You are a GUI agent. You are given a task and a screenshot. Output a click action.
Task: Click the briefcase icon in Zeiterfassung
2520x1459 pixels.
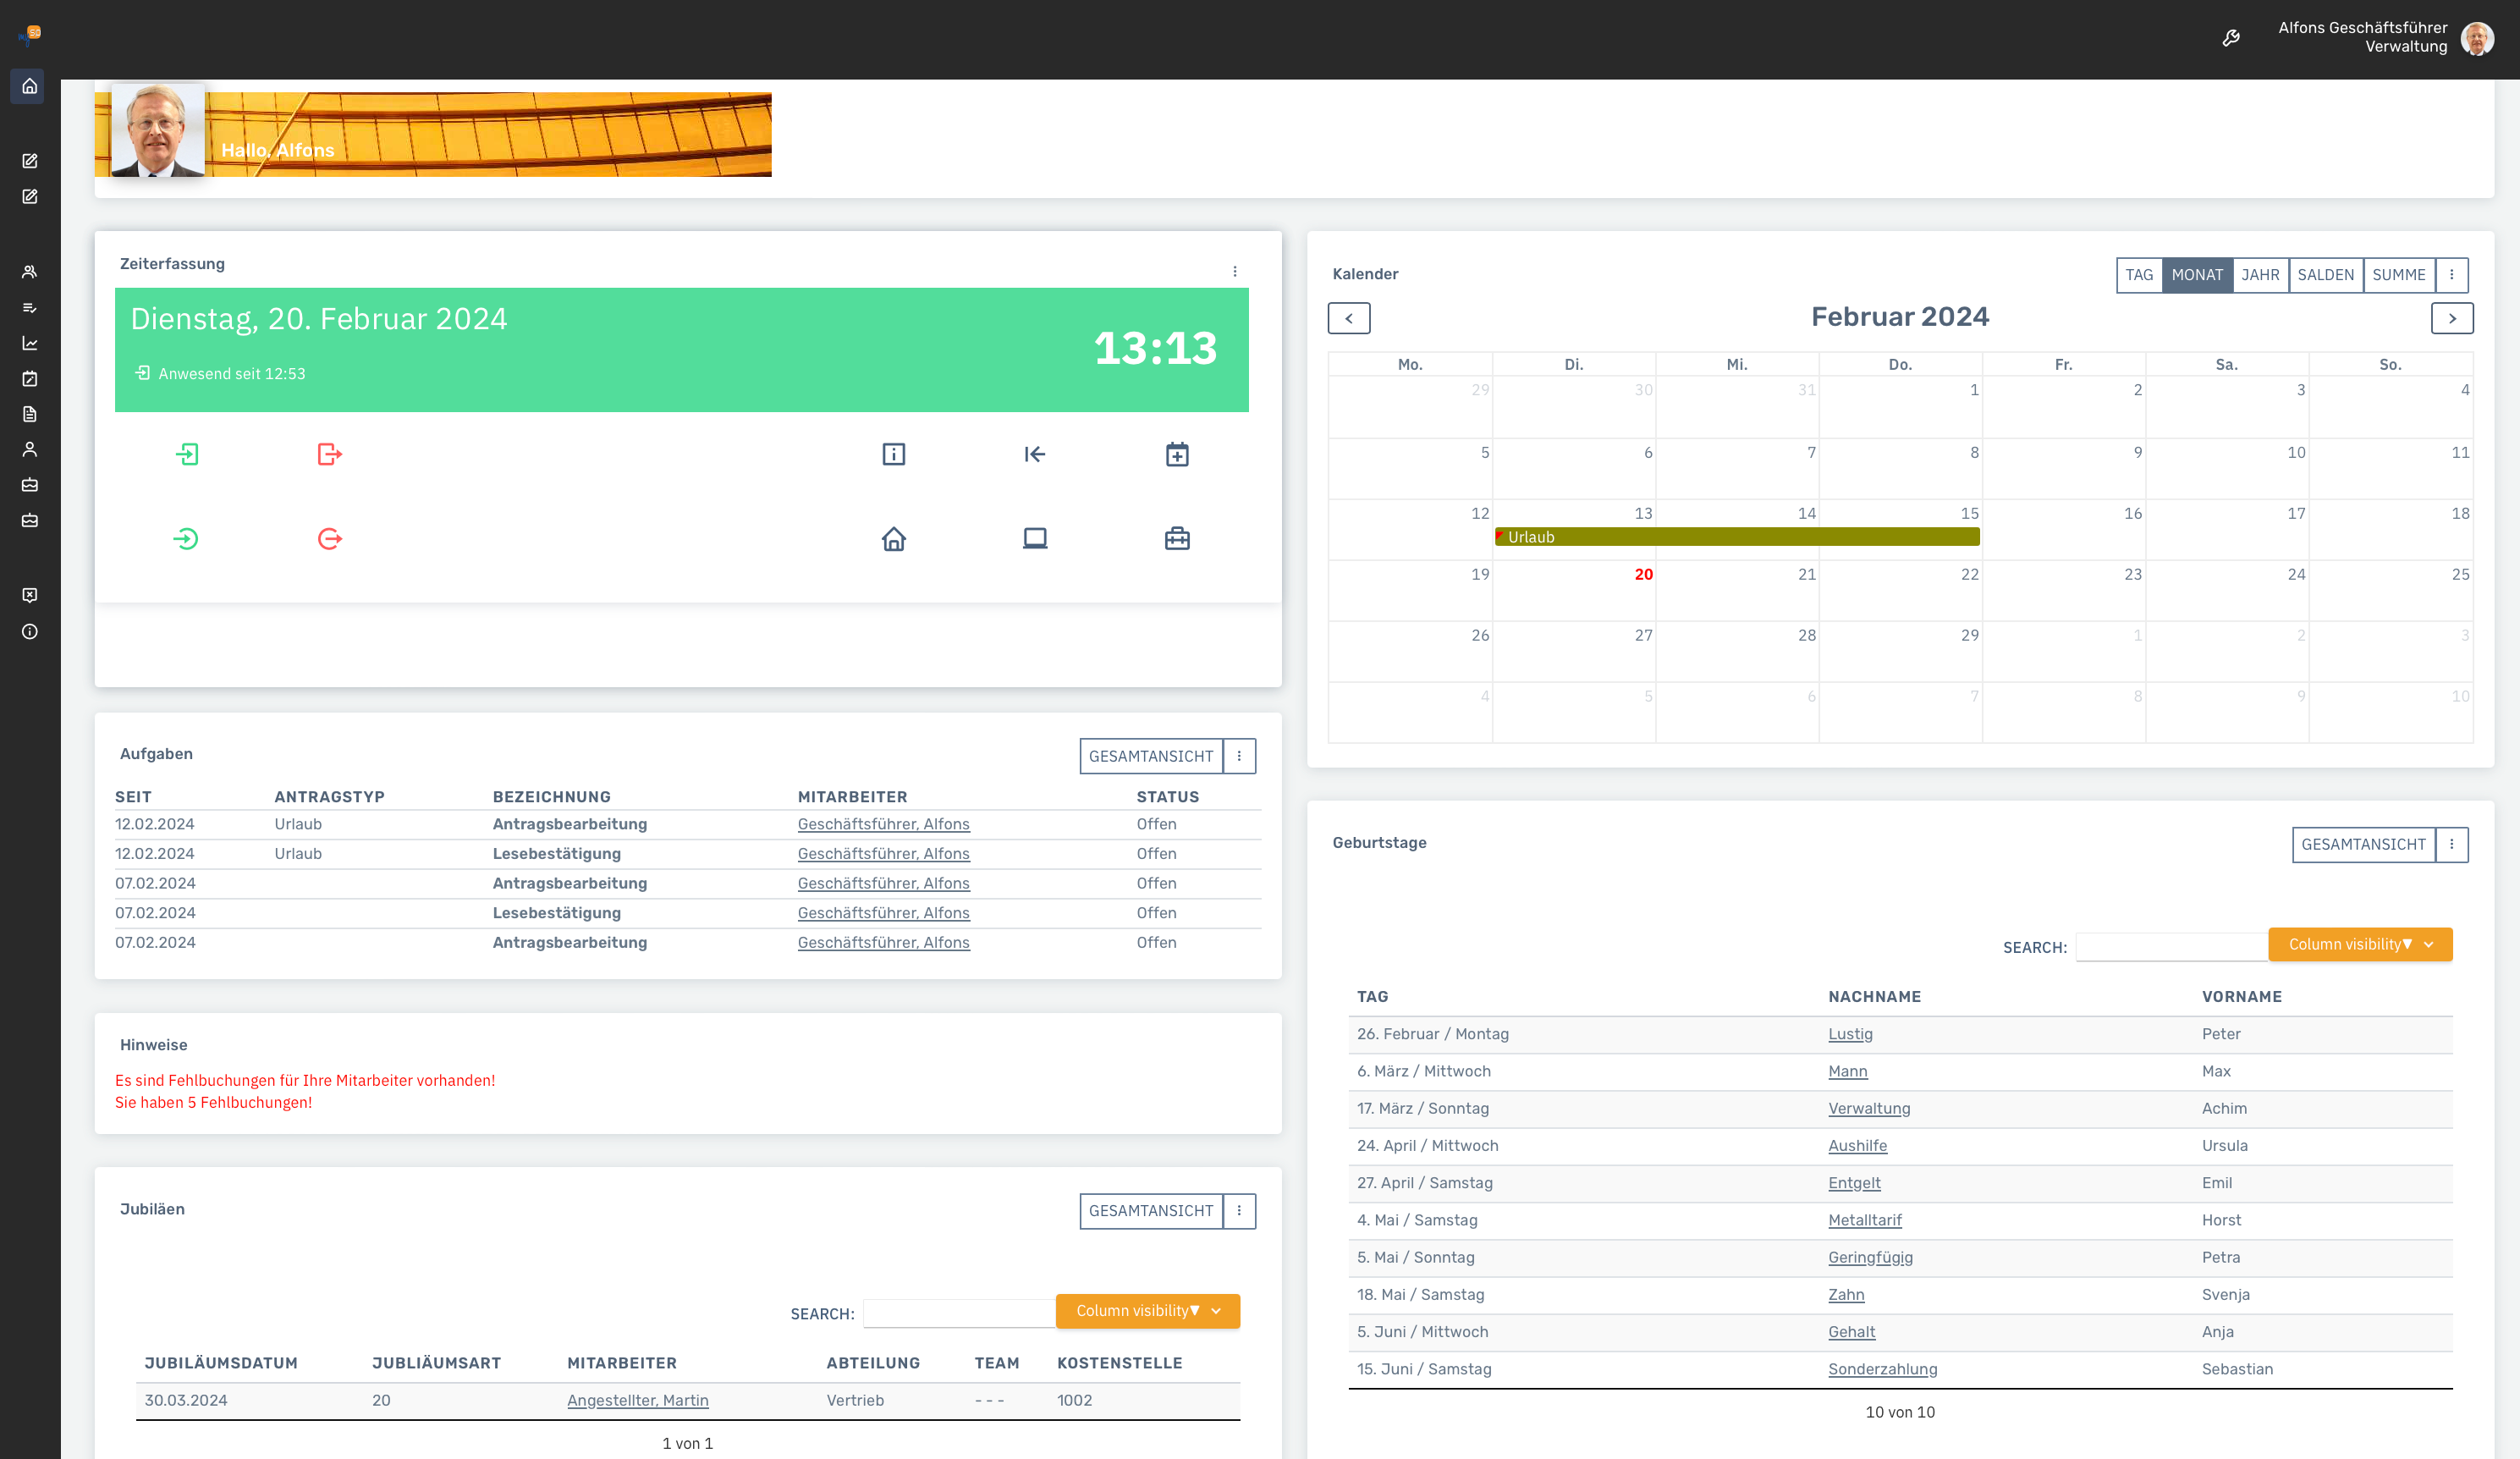coord(1177,539)
